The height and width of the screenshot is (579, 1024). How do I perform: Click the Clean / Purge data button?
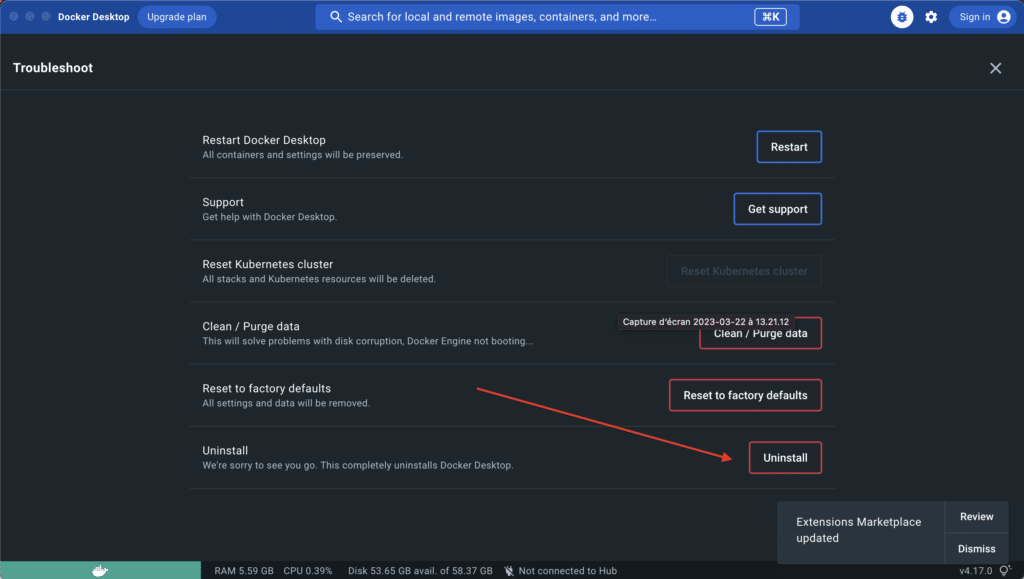[x=760, y=334]
